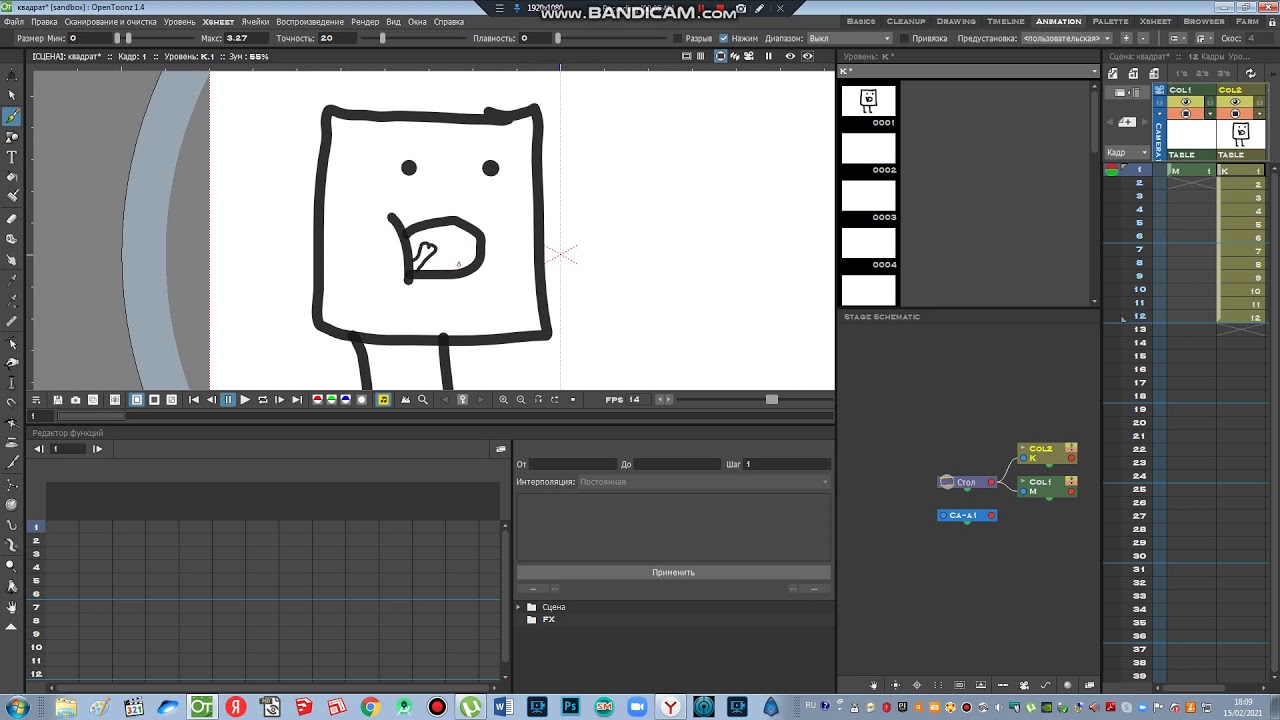1280x720 pixels.
Task: Select the Tape tool
Action: pyautogui.click(x=12, y=239)
